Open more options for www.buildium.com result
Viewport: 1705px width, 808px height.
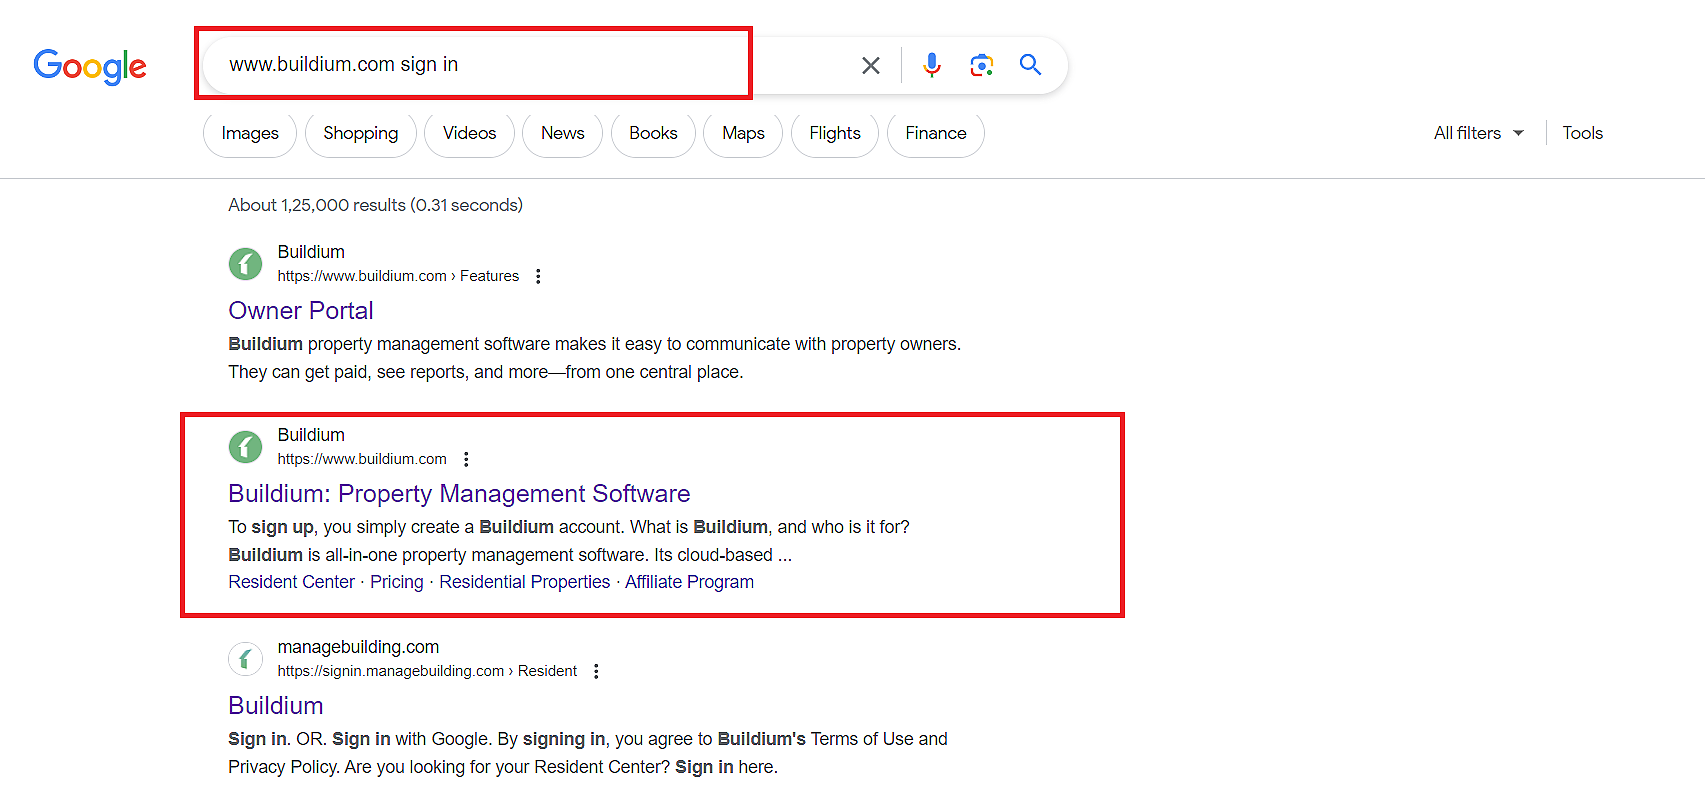[x=466, y=459]
